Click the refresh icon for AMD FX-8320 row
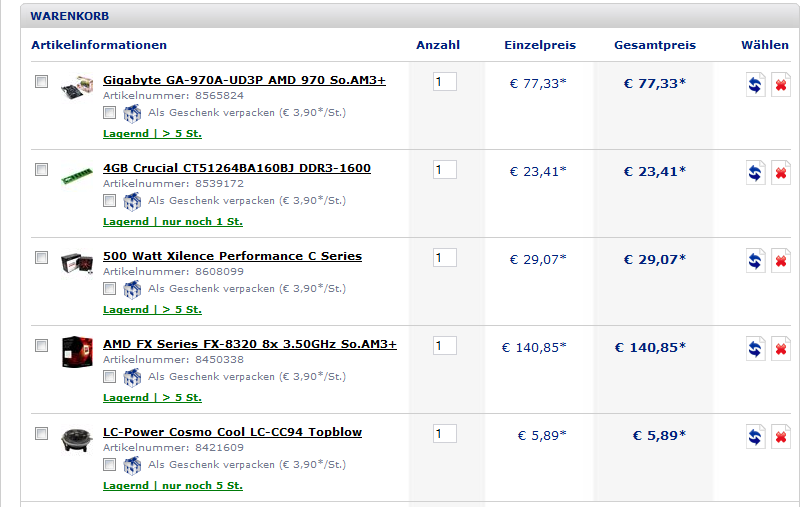The image size is (807, 507). (x=756, y=348)
